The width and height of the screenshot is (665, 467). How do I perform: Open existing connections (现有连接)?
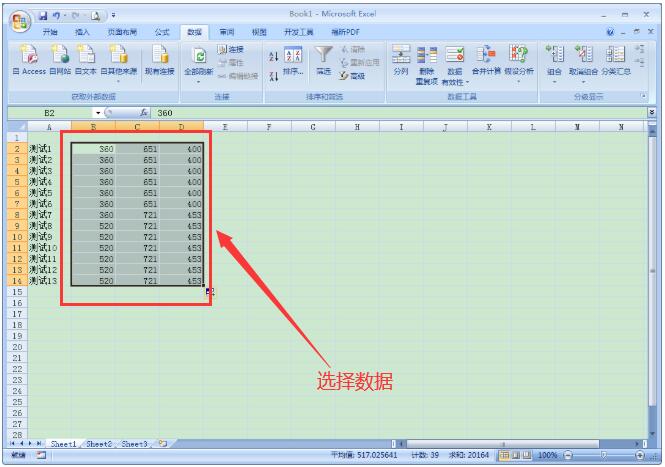[159, 60]
